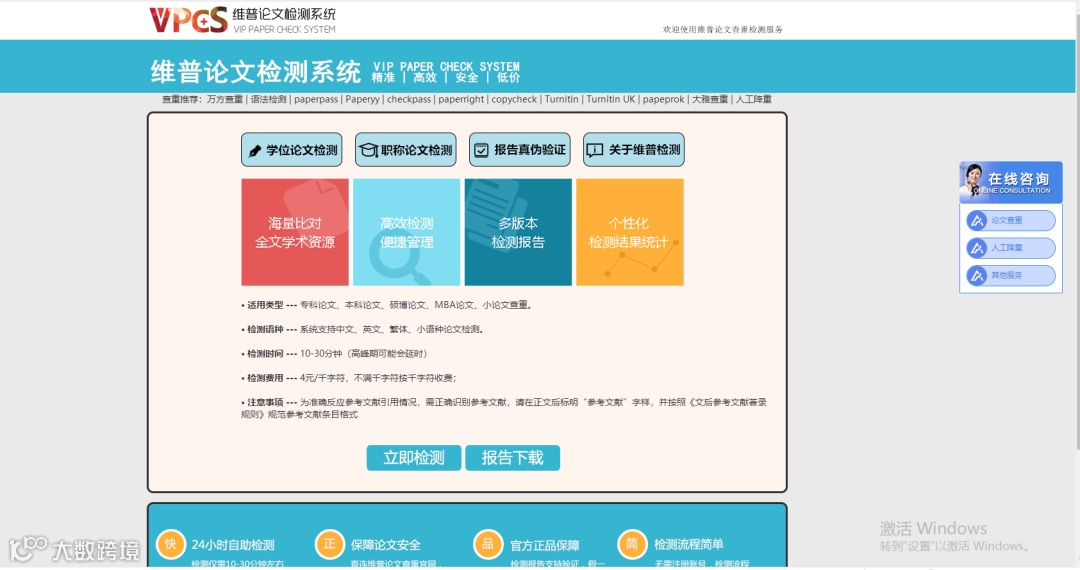Click the 论文查重 consultation icon
Viewport: 1080px width, 570px height.
pyautogui.click(x=977, y=221)
